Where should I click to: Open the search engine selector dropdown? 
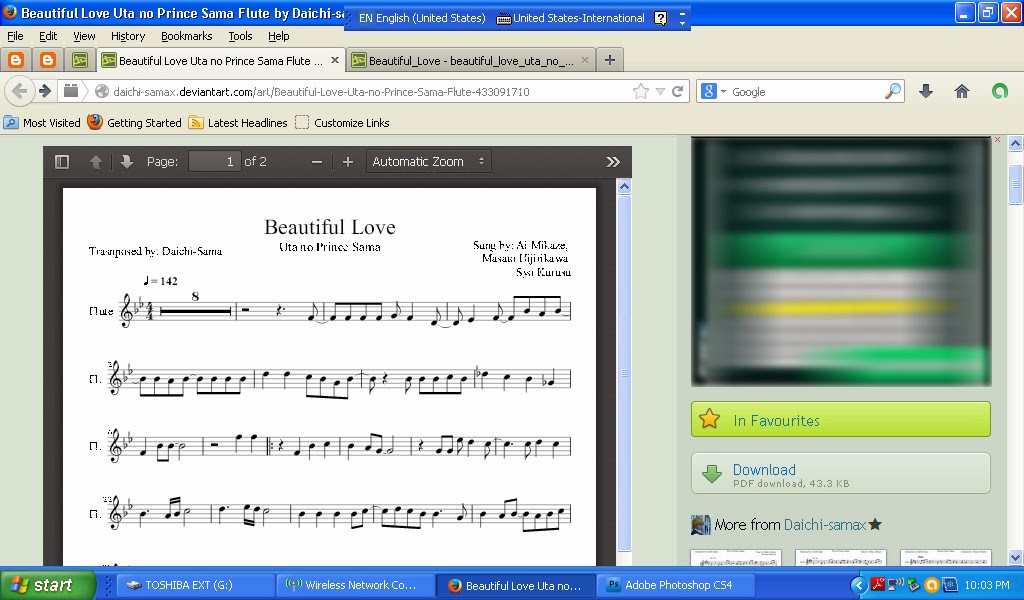click(714, 91)
